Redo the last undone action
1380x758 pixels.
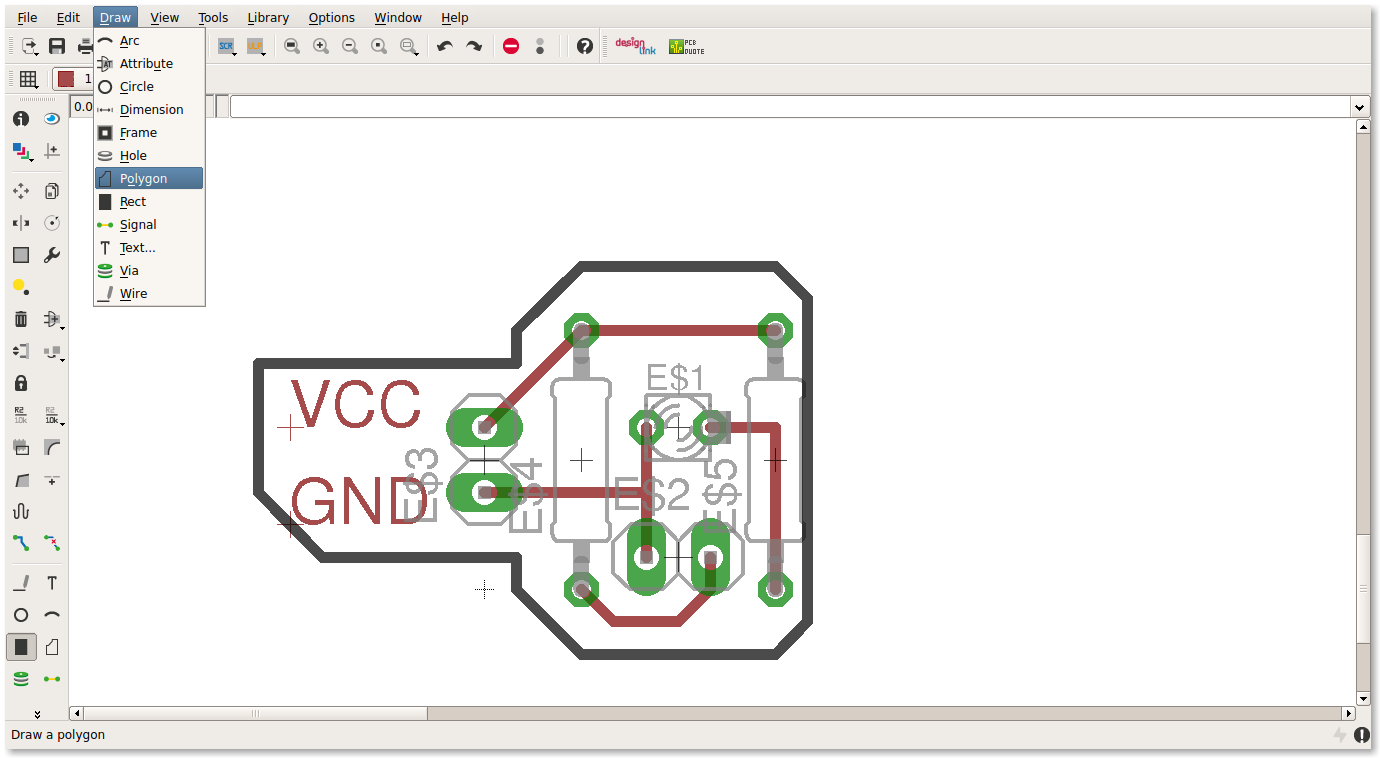[474, 46]
